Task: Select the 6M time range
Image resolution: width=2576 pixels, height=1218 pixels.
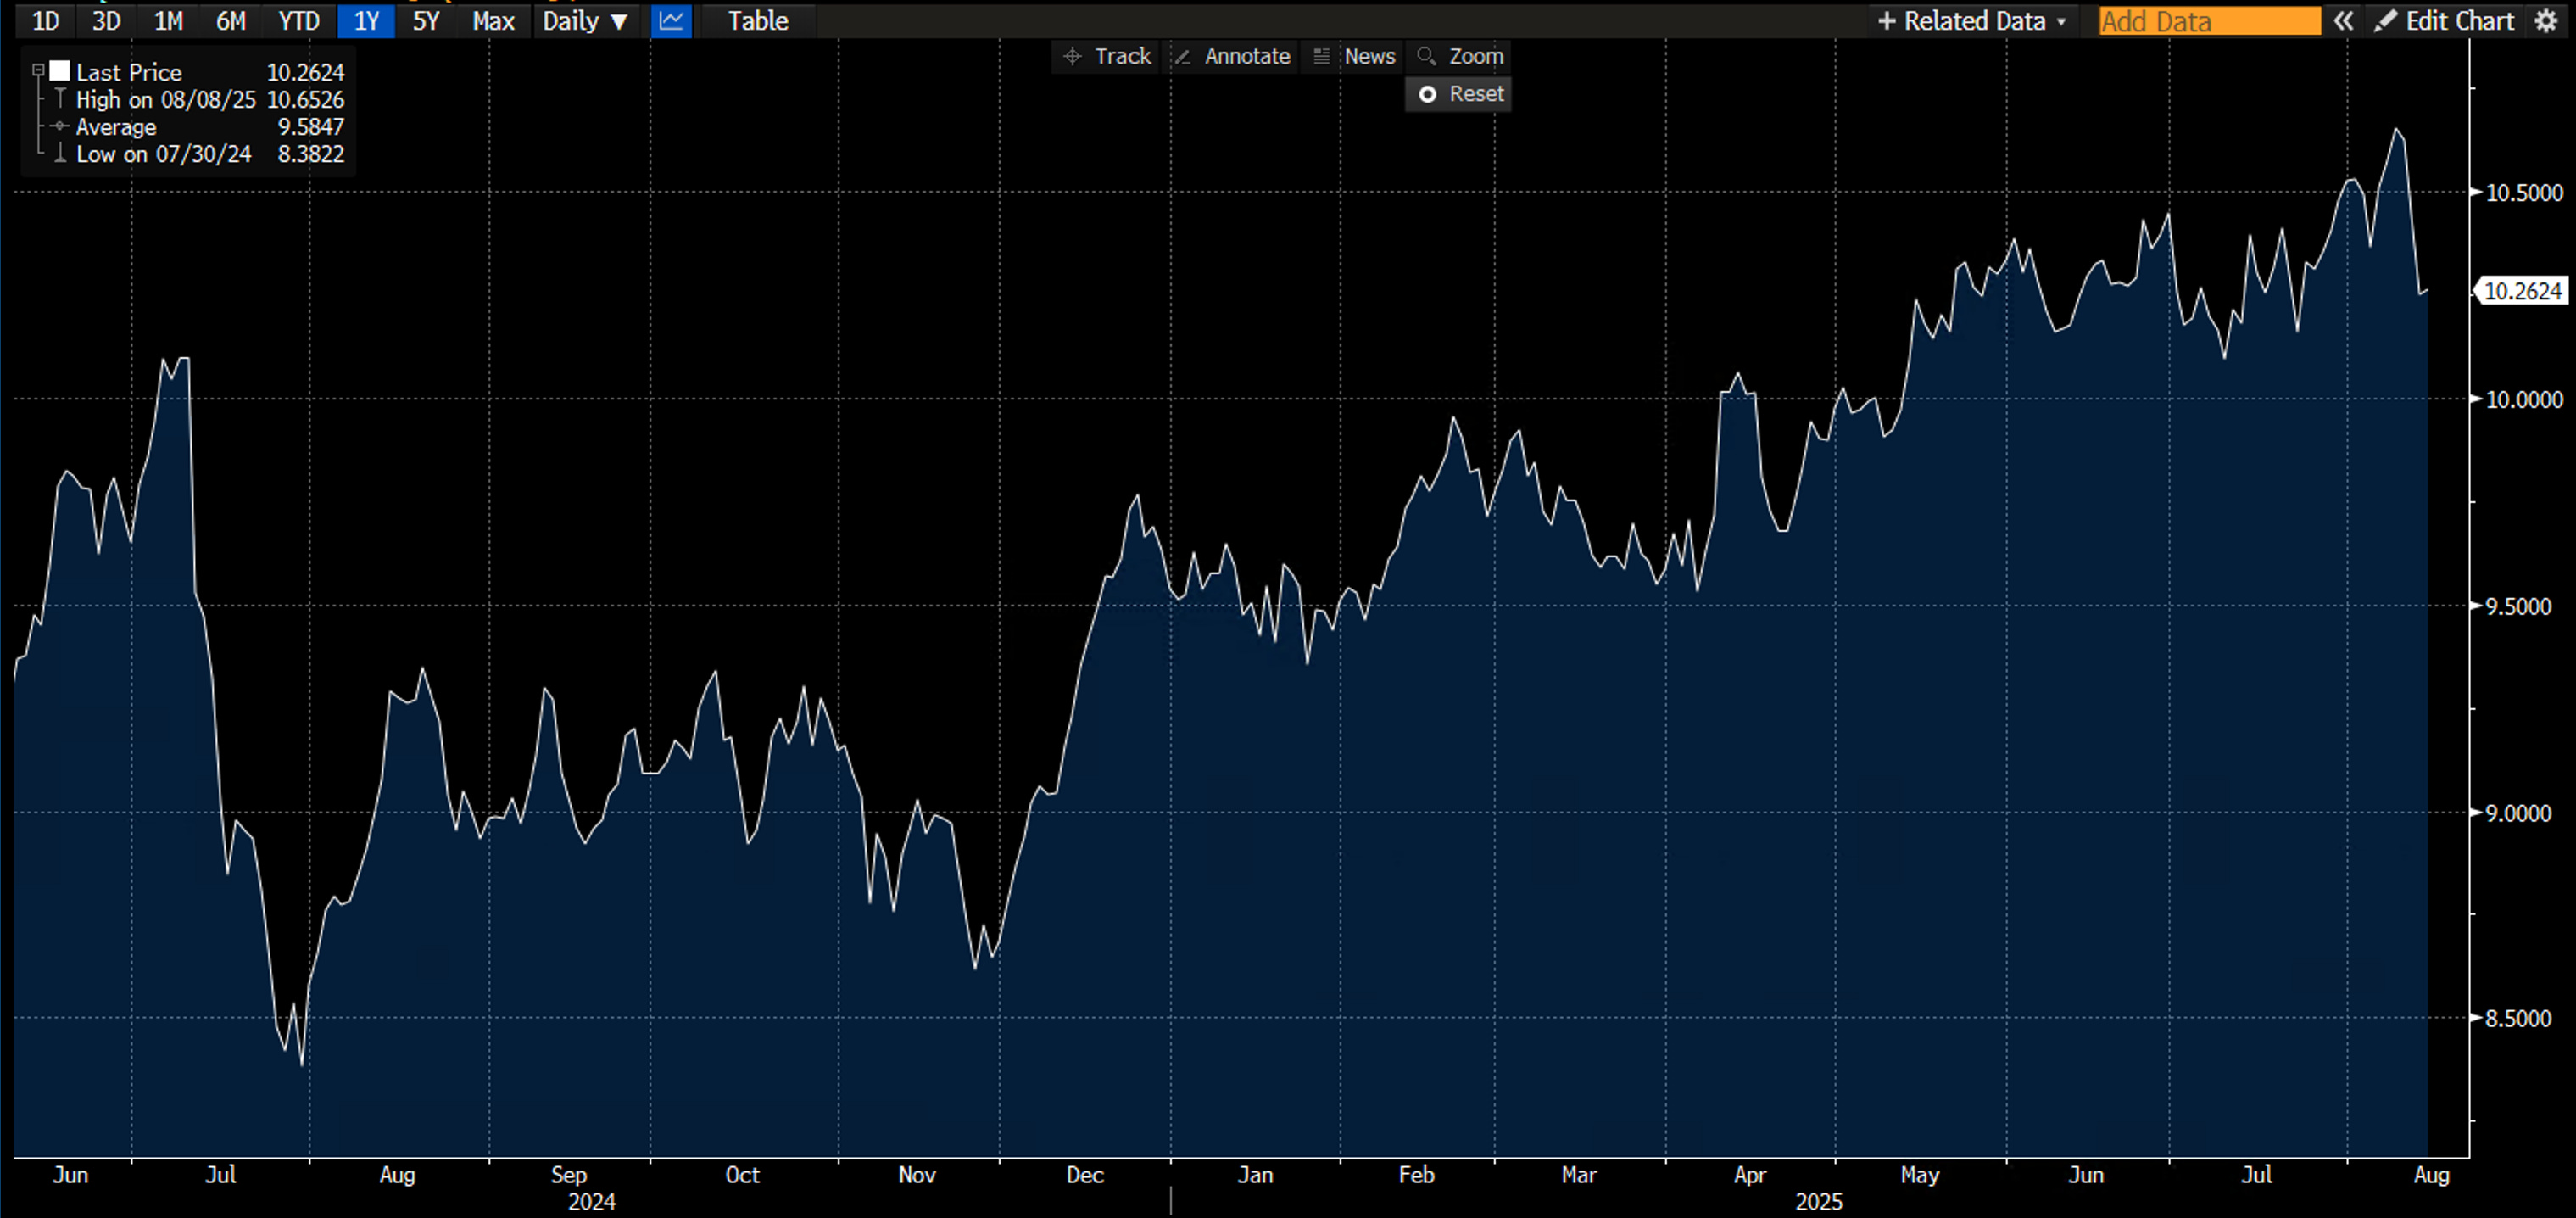Action: point(230,21)
